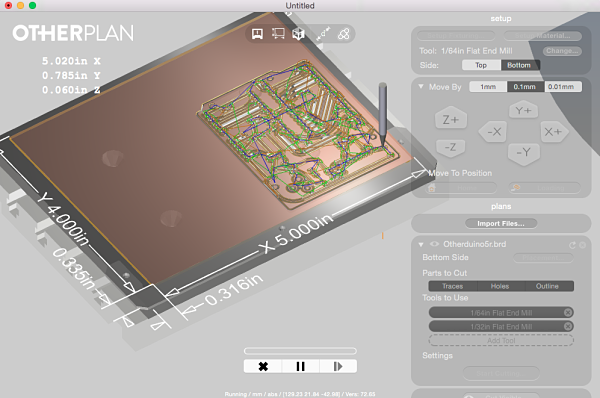Click the 0.785in Y coordinate readout

pyautogui.click(x=71, y=76)
